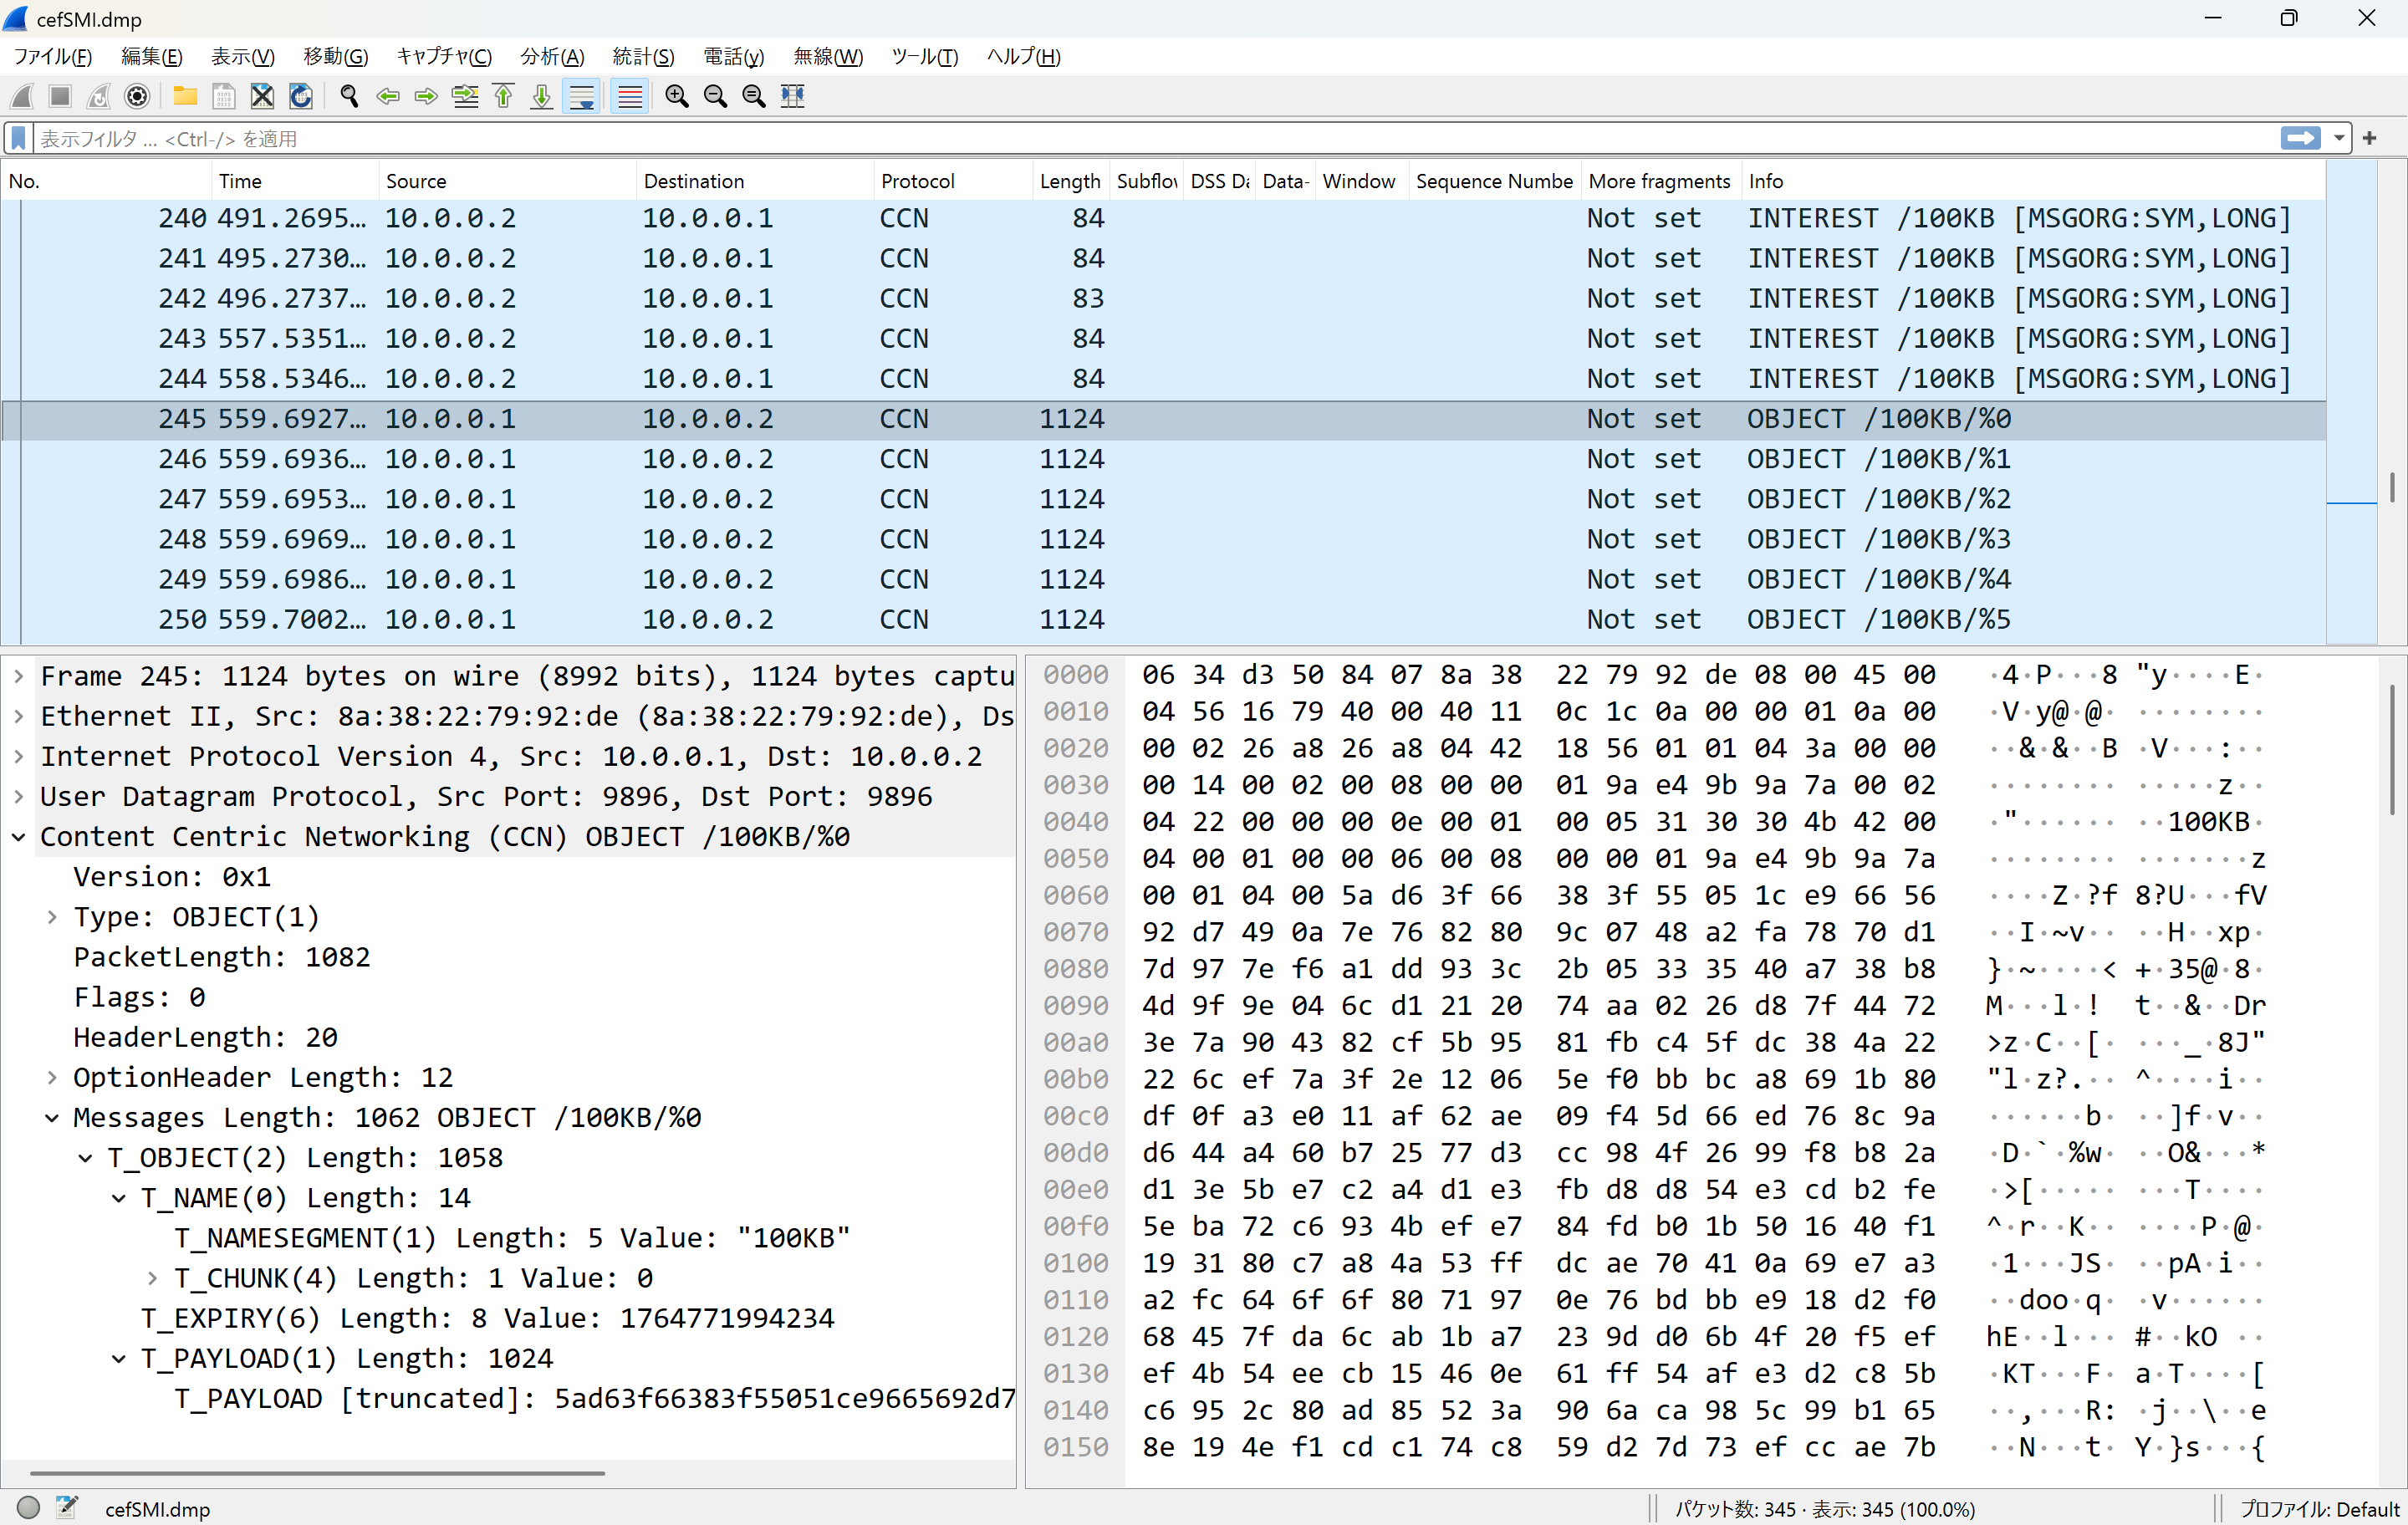Open the 統計(S) menu

pyautogui.click(x=643, y=56)
